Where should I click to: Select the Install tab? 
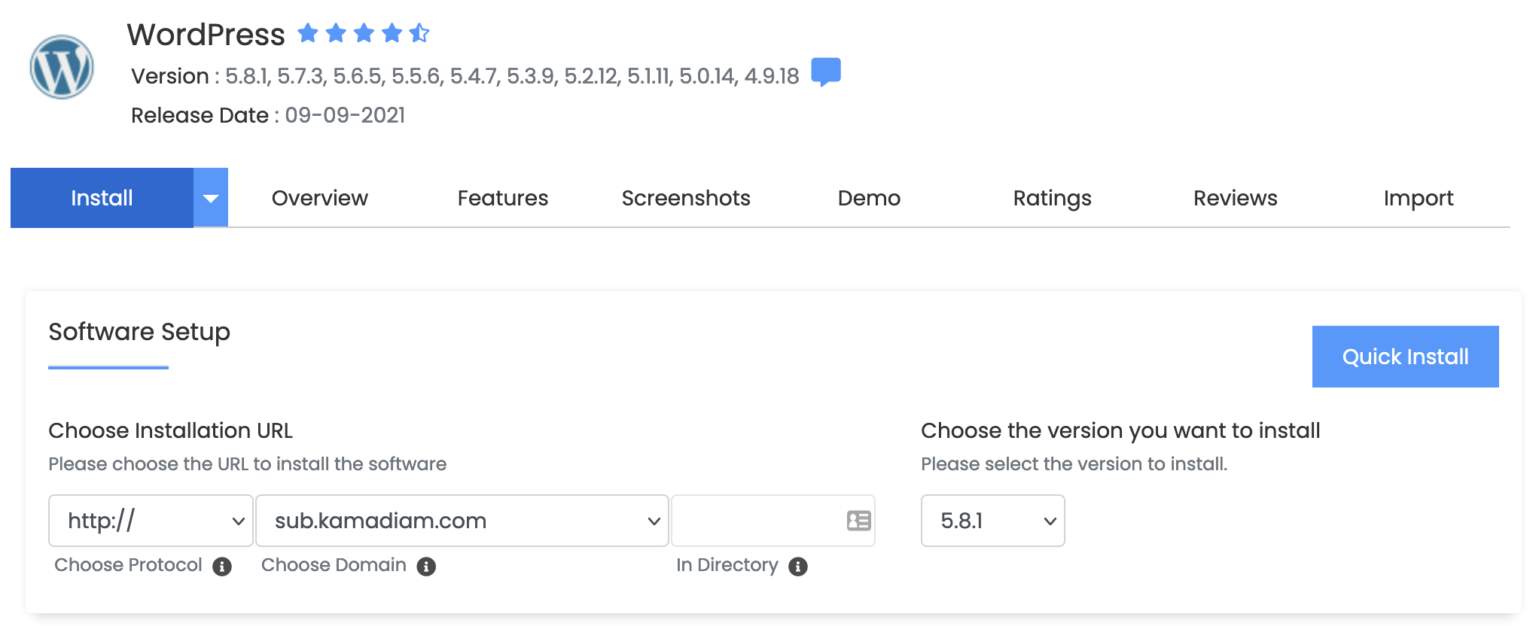[102, 198]
